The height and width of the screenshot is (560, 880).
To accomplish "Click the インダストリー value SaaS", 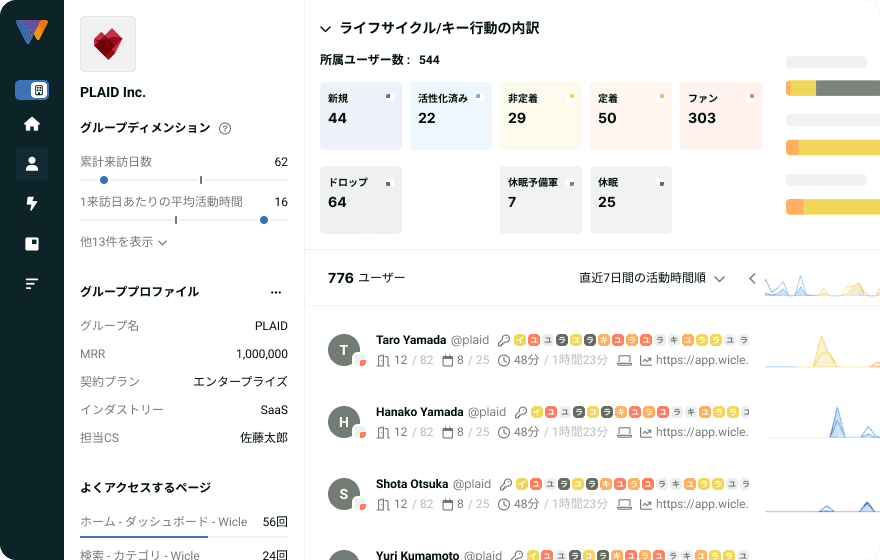I will tap(274, 410).
